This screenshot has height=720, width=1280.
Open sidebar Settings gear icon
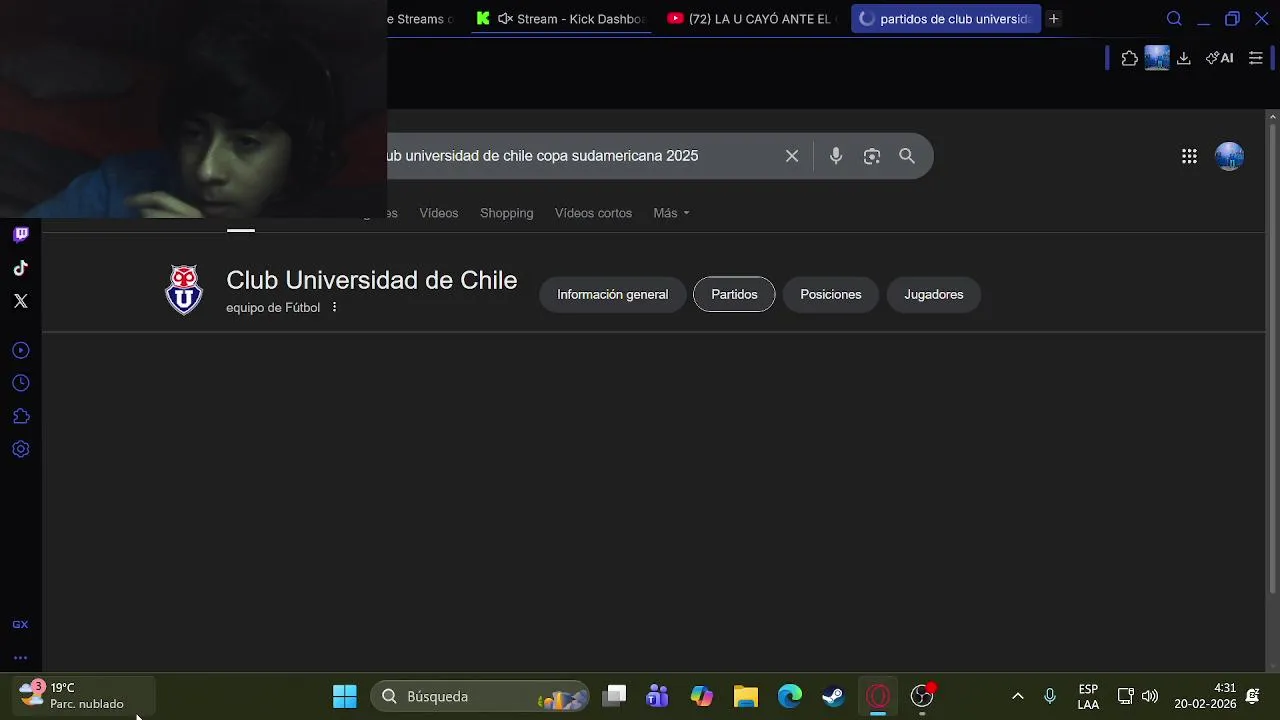point(21,449)
